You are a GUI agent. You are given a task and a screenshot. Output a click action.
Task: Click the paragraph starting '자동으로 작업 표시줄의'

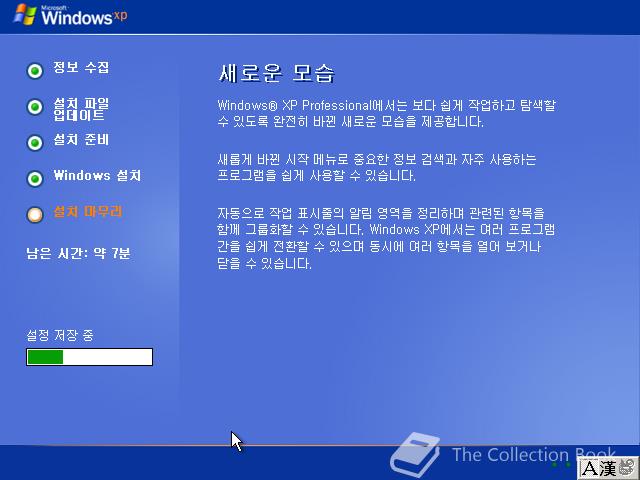pyautogui.click(x=386, y=238)
